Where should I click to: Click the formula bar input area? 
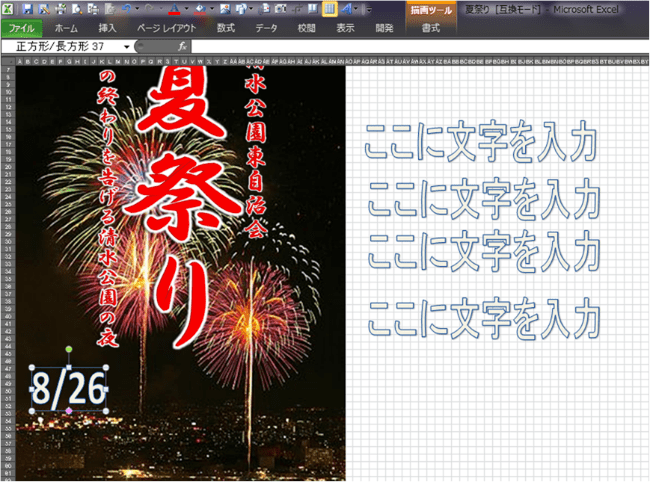point(420,46)
